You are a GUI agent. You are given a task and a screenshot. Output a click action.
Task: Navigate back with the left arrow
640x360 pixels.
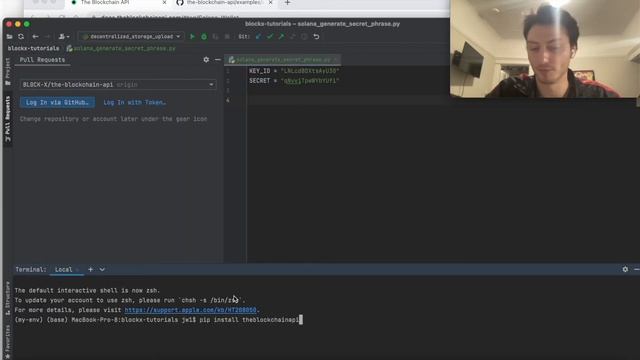(x=36, y=36)
